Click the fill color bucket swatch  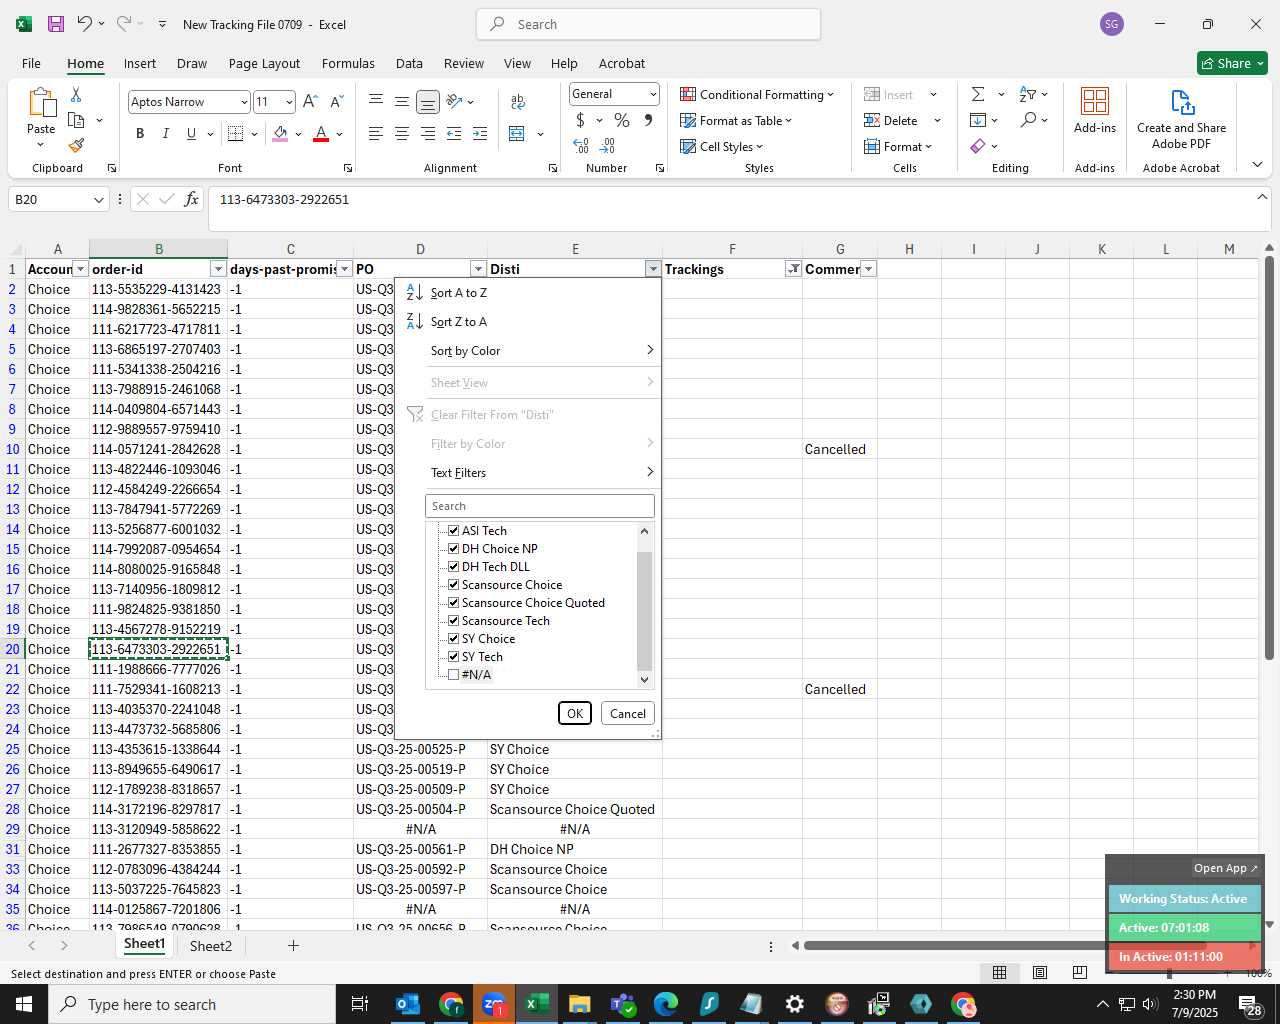[280, 133]
